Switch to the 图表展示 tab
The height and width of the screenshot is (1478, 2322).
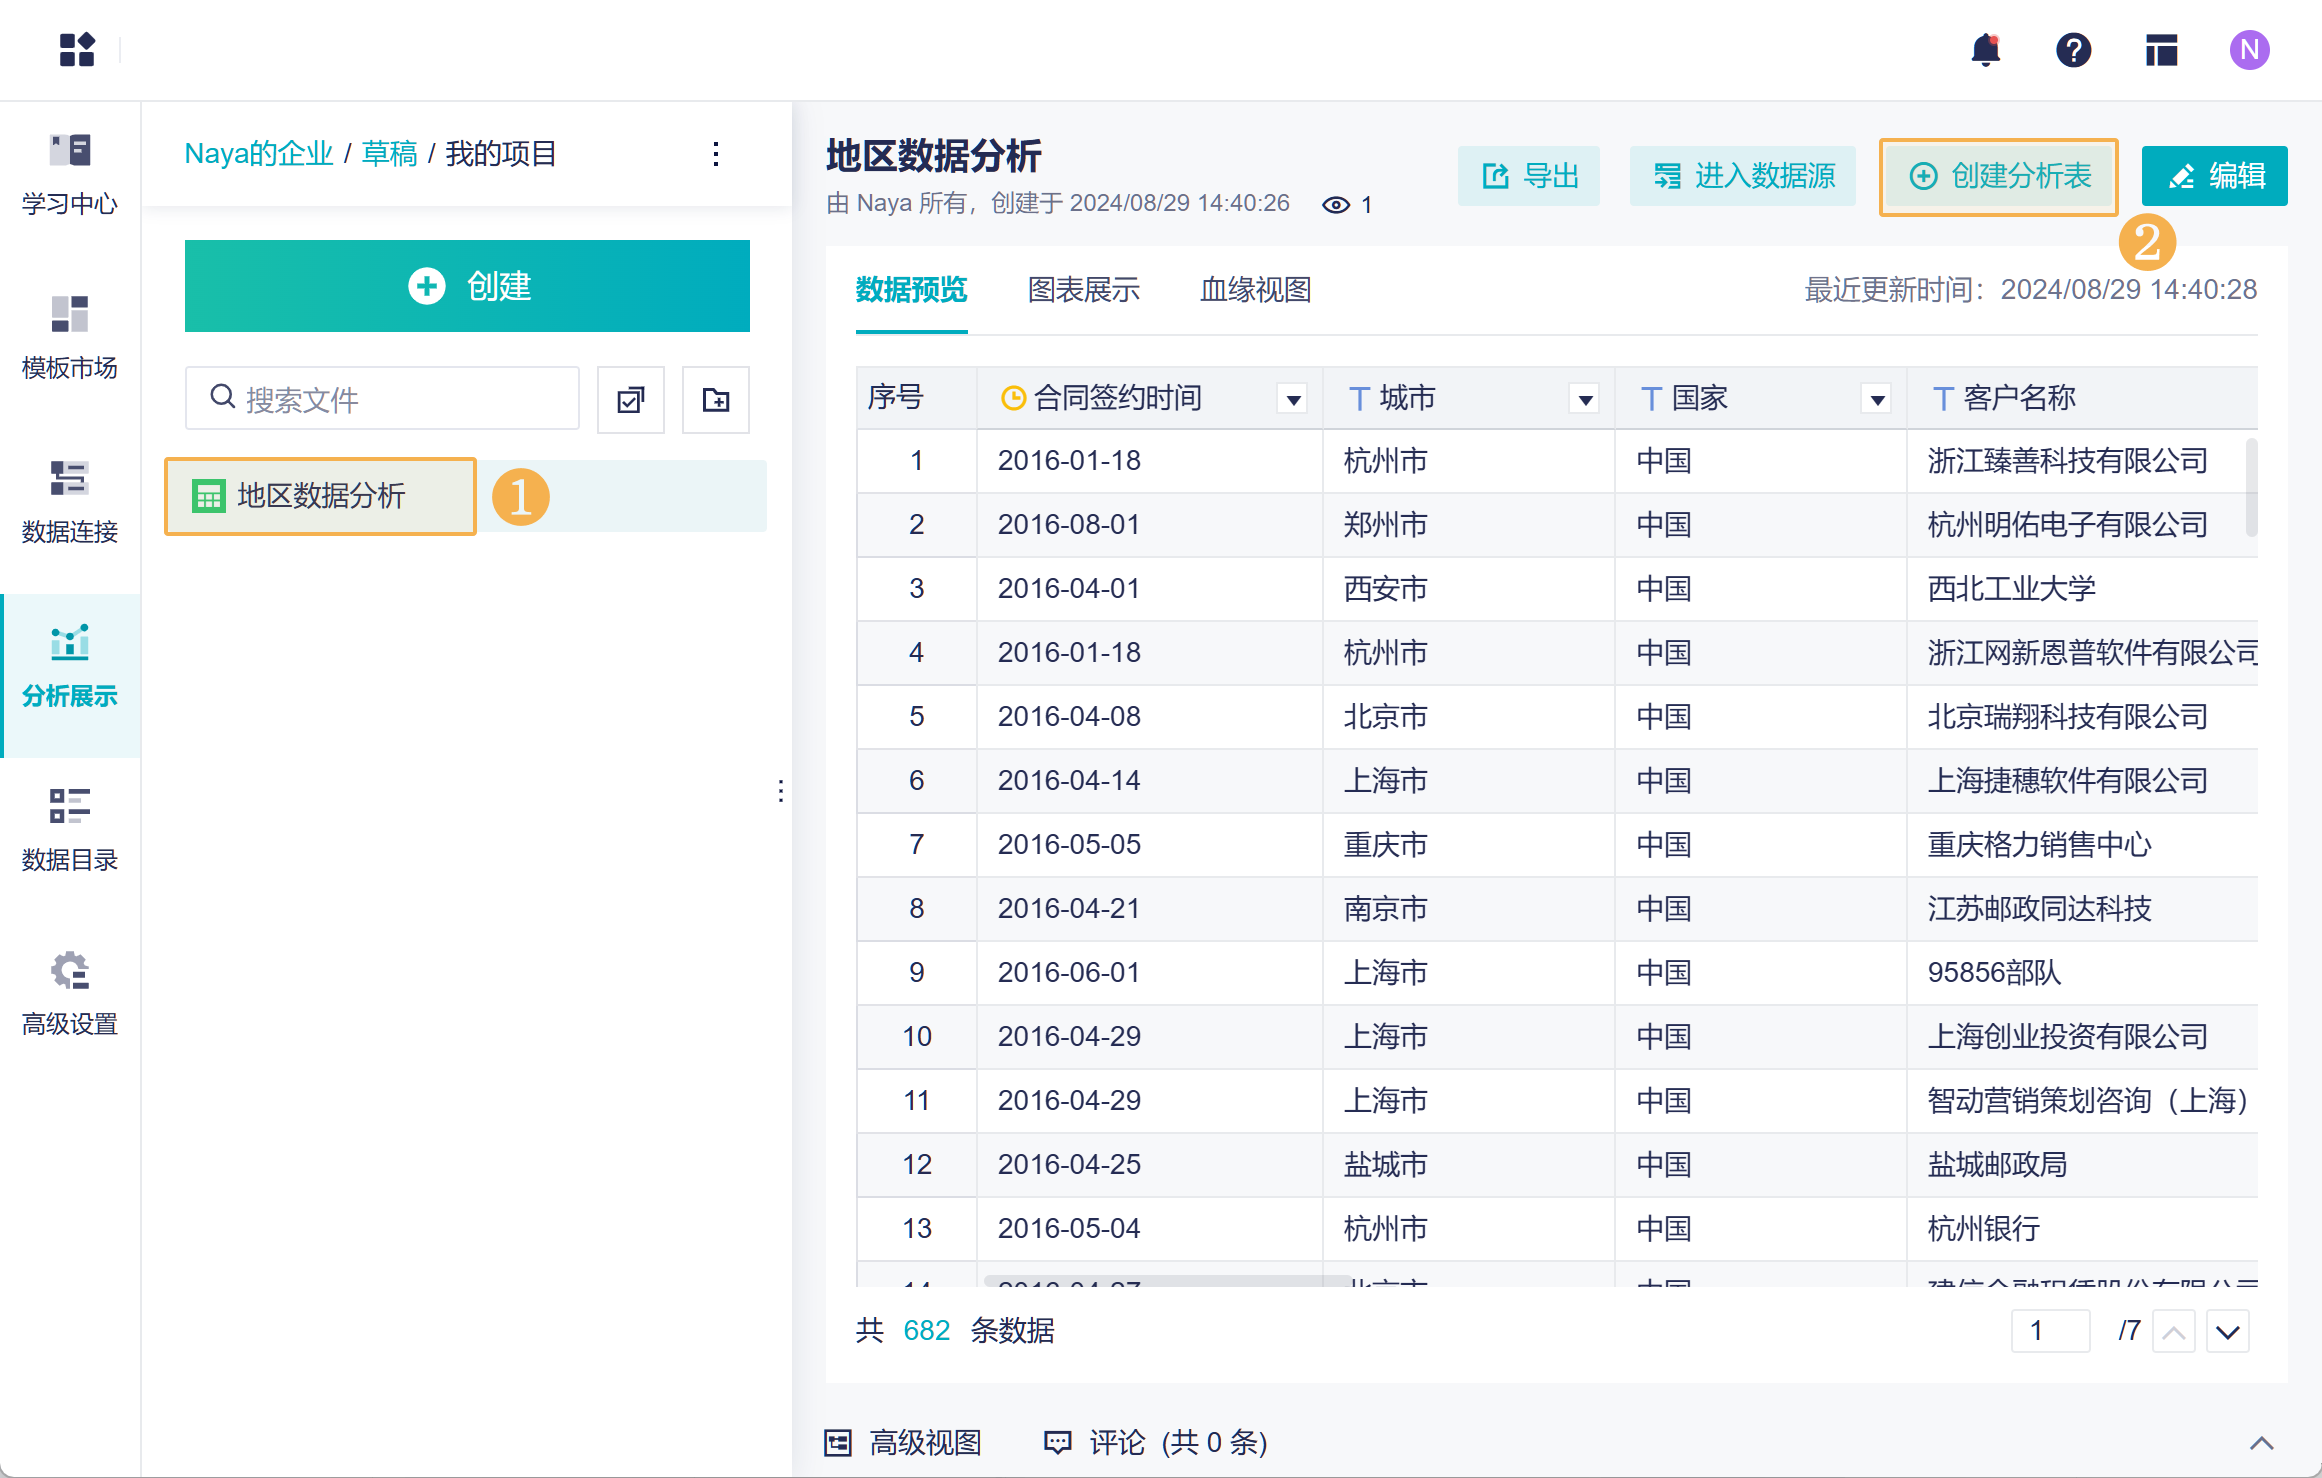1083,290
